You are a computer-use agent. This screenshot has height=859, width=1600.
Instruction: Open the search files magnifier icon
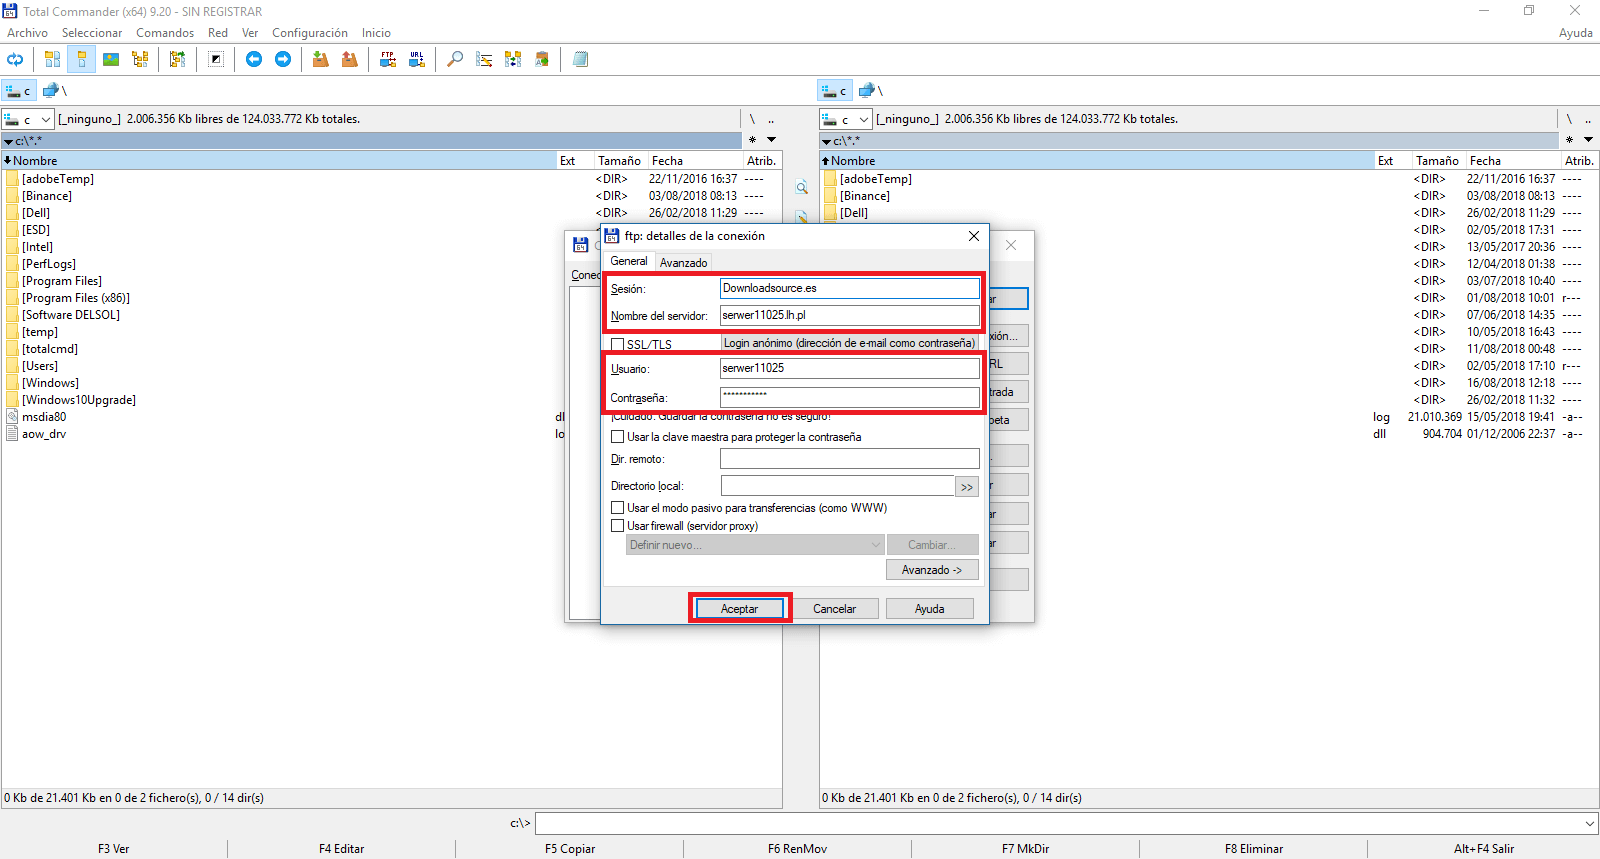tap(455, 59)
